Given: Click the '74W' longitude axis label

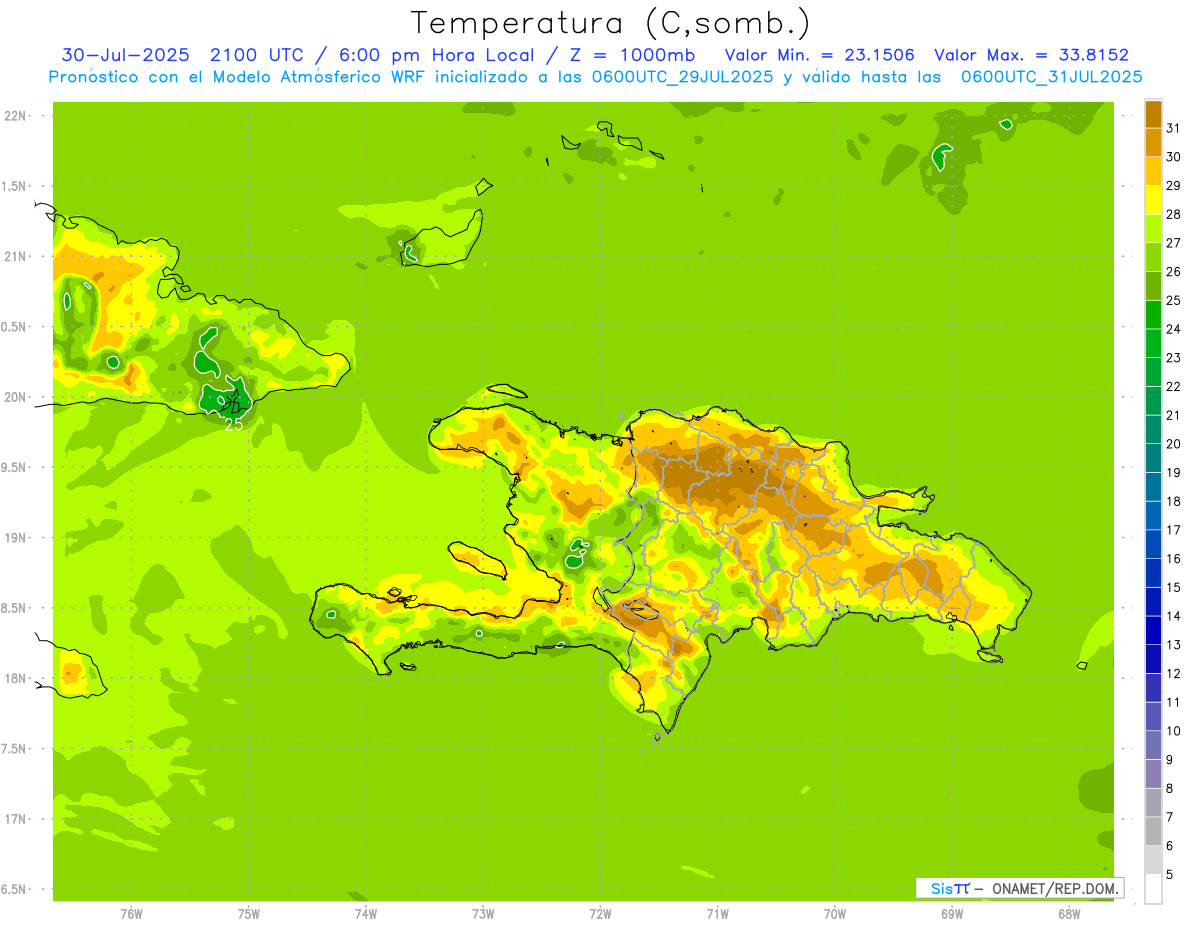Looking at the screenshot, I should 366,913.
